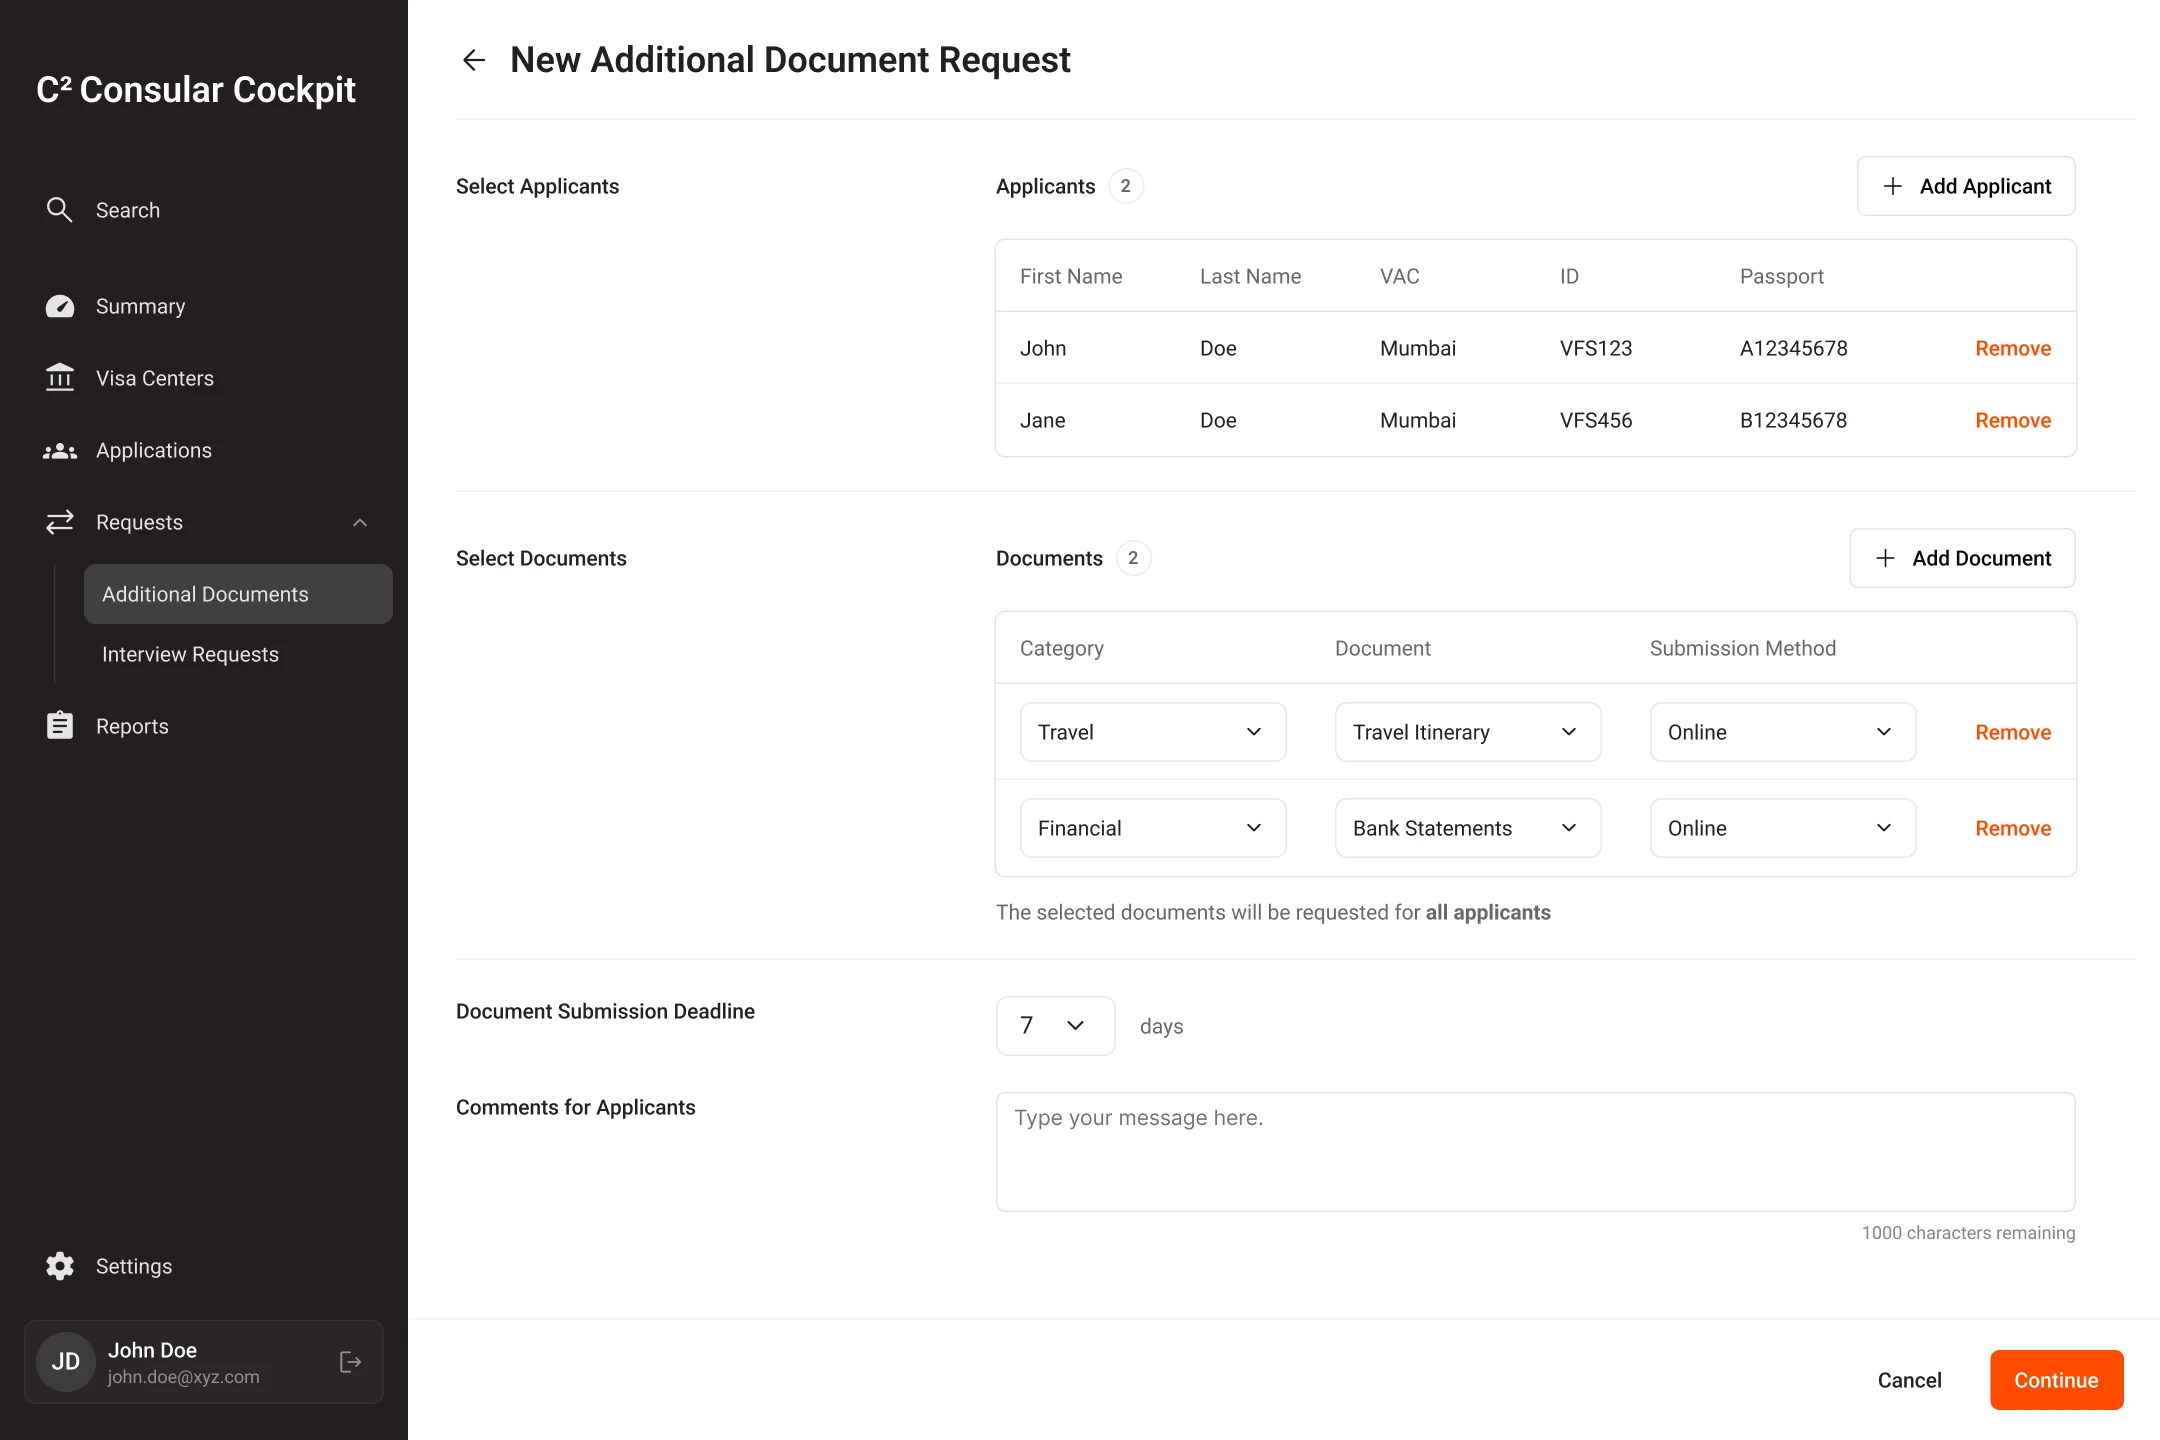Click the Settings gear icon
Image resolution: width=2160 pixels, height=1440 pixels.
click(60, 1266)
